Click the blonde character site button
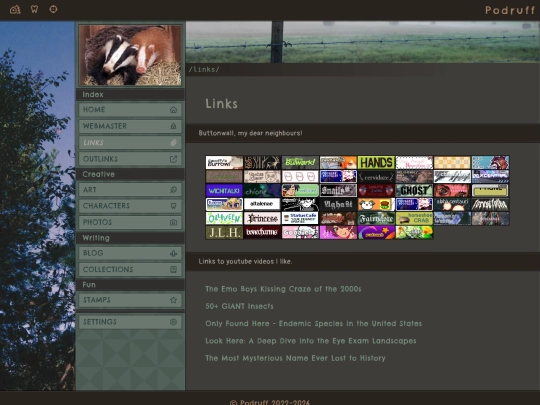 pyautogui.click(x=224, y=204)
